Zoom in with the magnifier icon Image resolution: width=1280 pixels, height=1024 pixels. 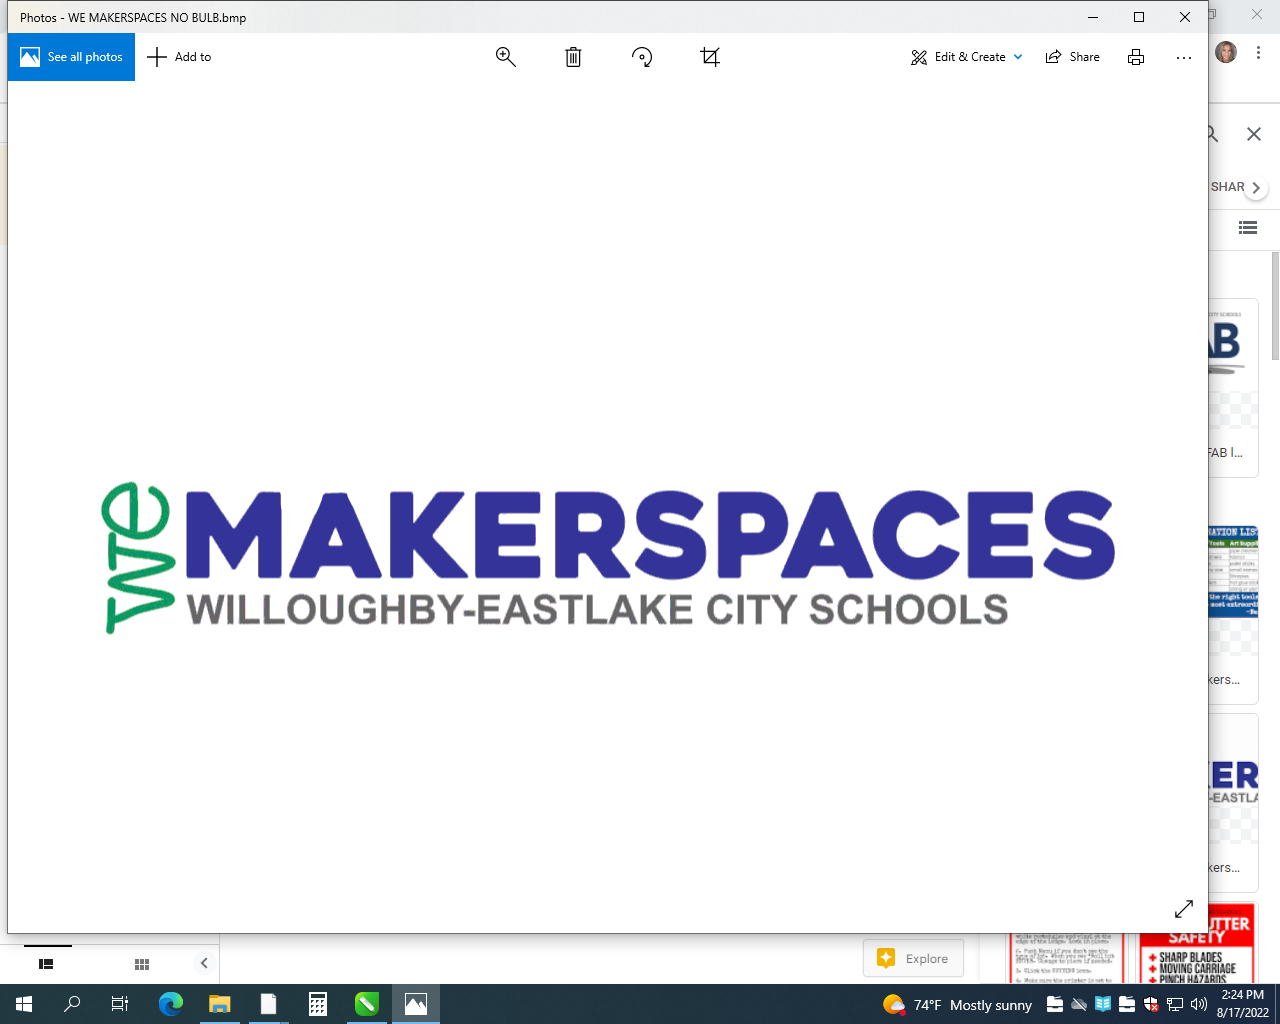[506, 57]
